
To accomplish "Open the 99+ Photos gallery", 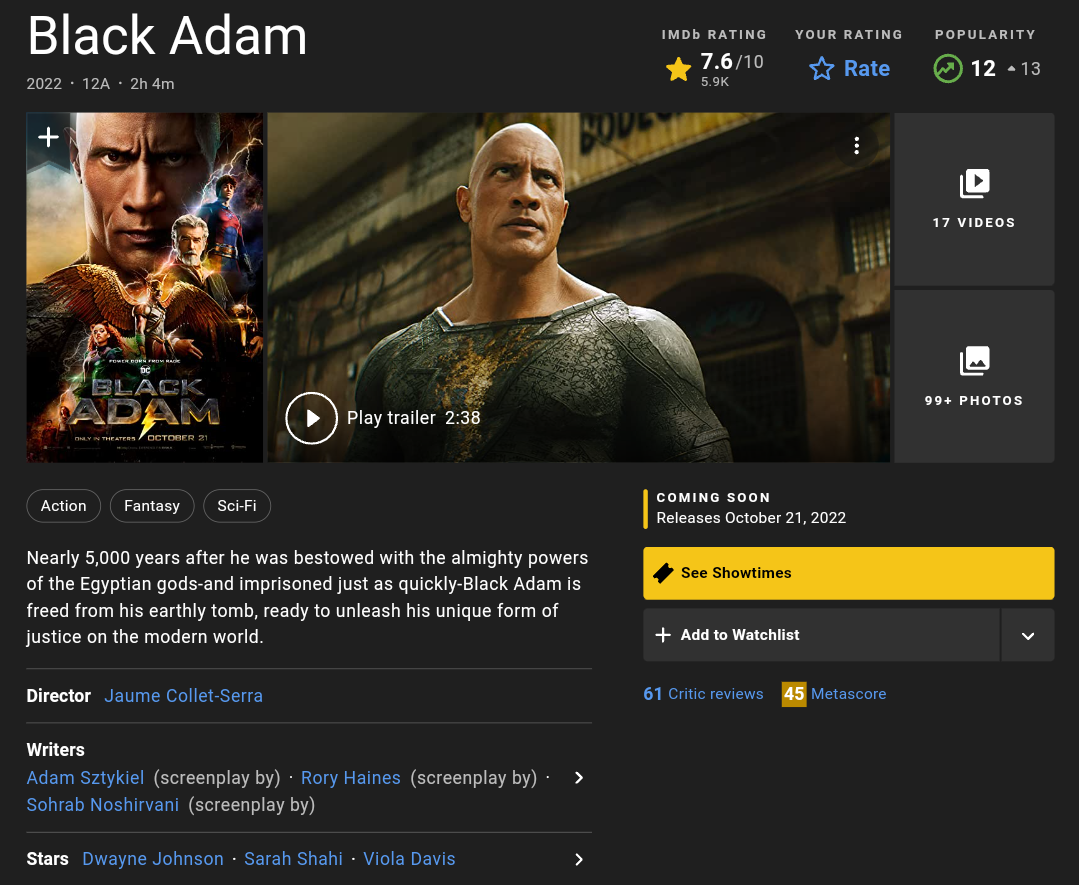I will click(x=974, y=376).
